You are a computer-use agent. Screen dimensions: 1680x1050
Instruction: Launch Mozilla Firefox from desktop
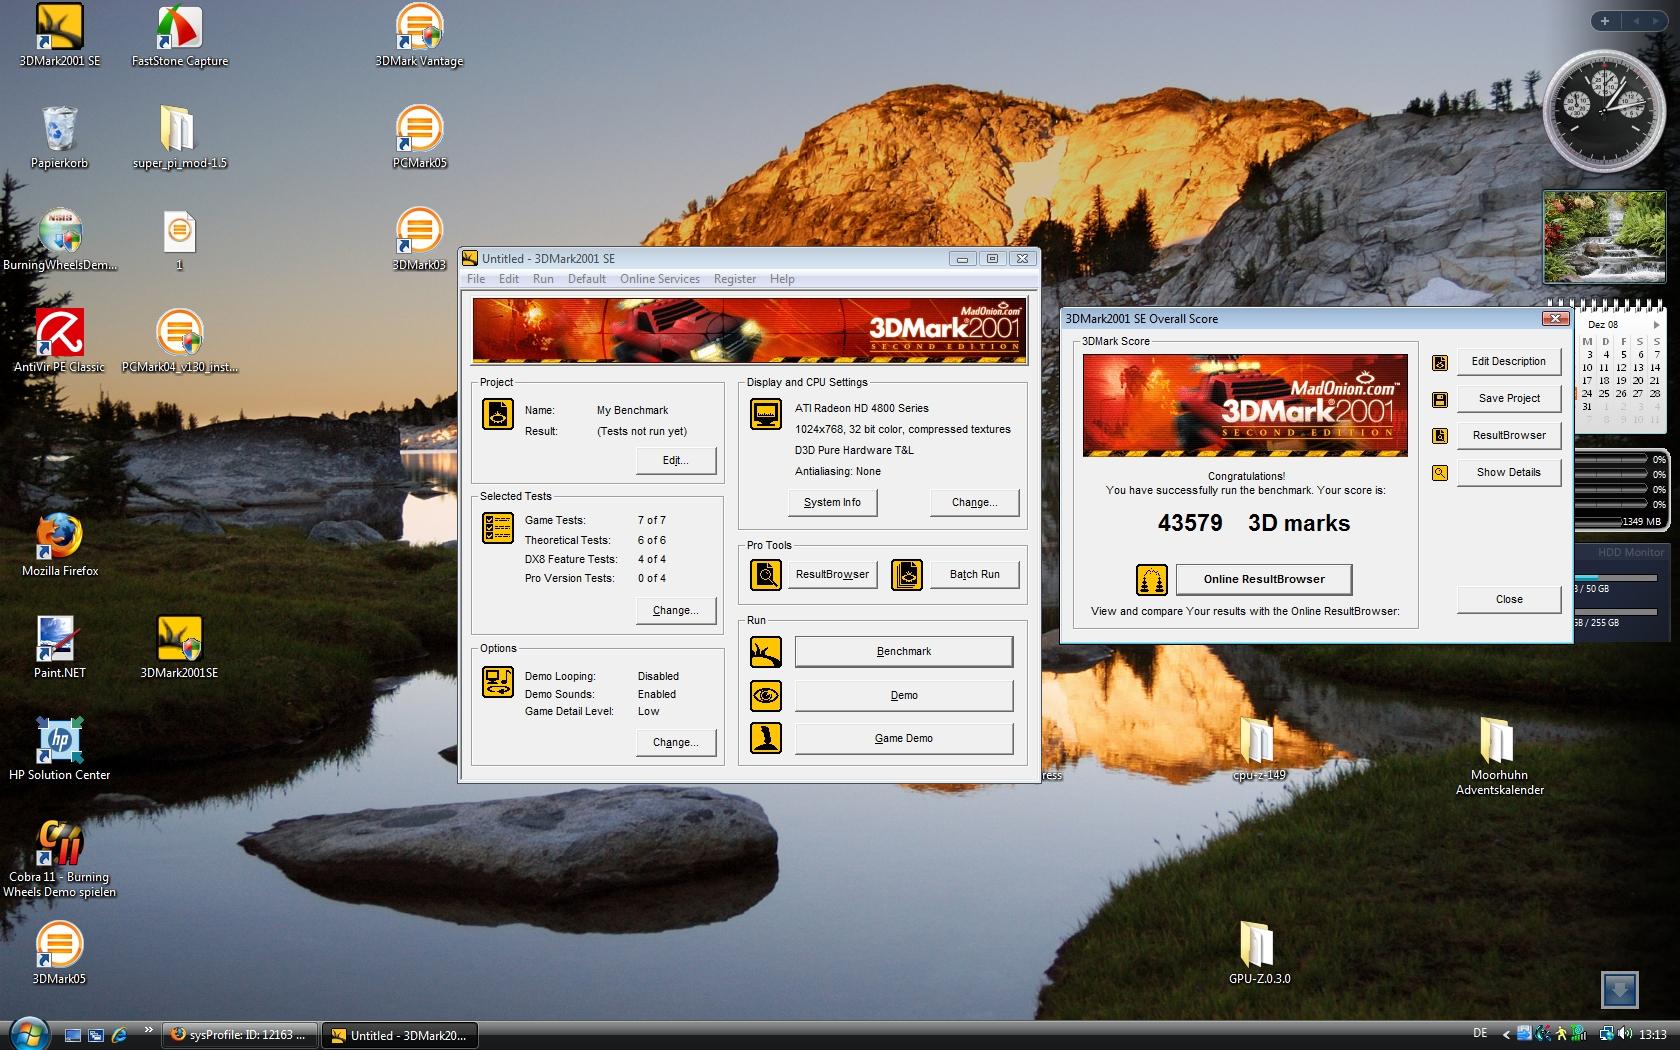59,546
